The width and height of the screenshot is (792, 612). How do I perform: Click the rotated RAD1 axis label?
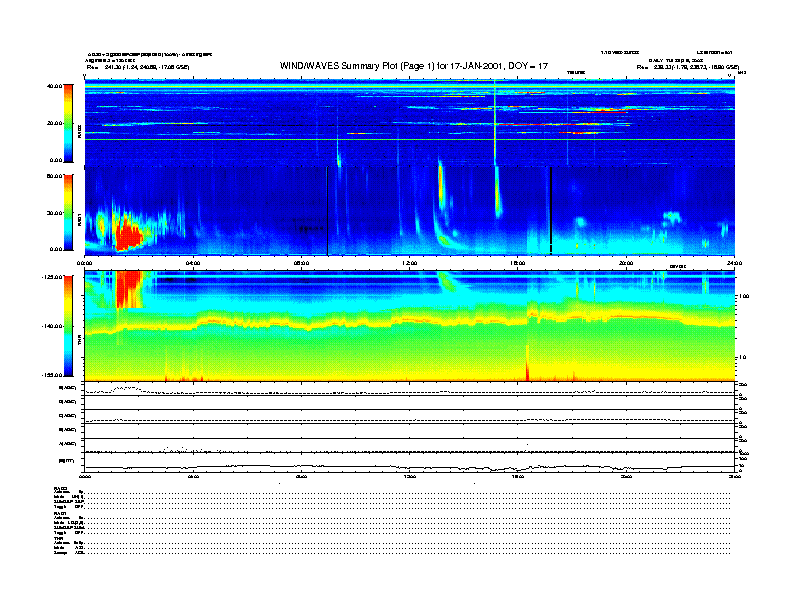pyautogui.click(x=79, y=220)
